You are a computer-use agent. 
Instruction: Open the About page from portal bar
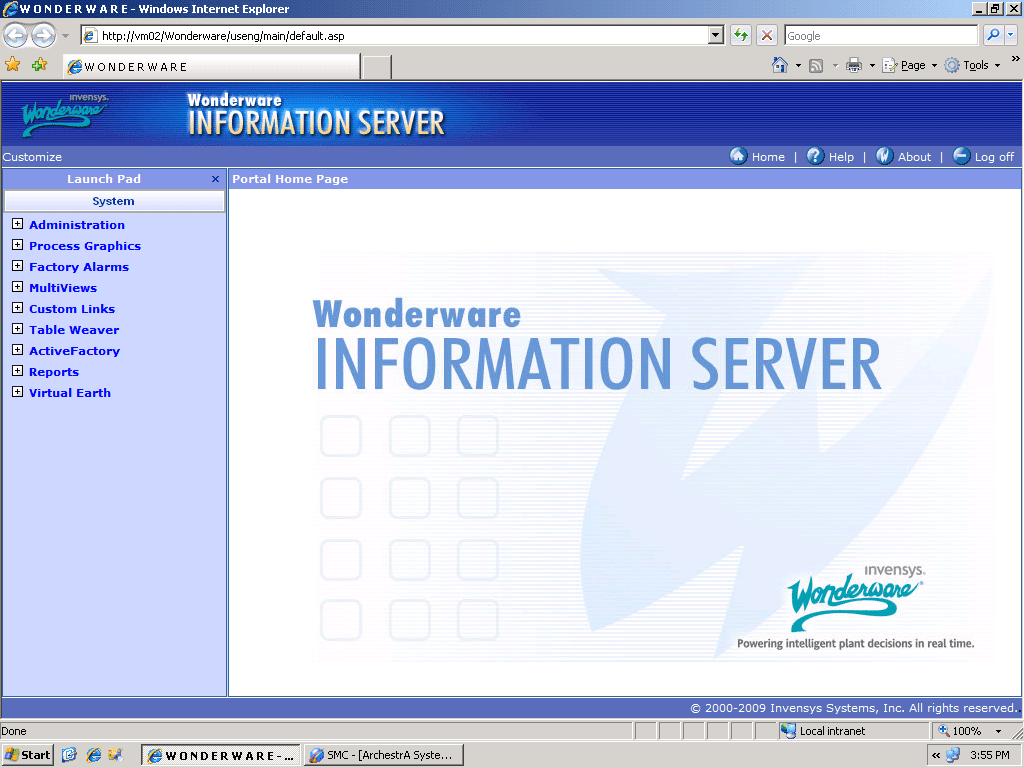pyautogui.click(x=903, y=157)
